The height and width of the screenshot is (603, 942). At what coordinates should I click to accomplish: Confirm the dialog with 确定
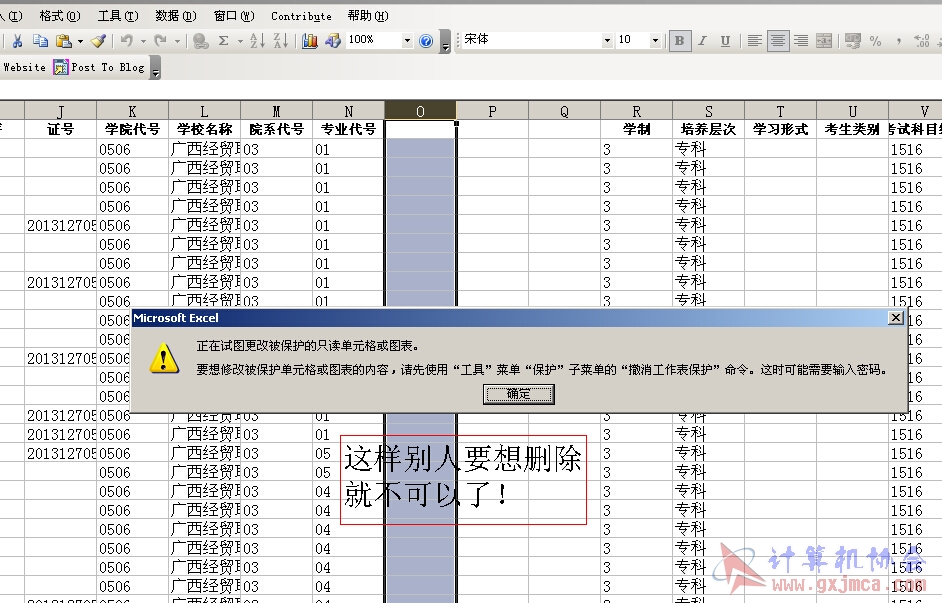click(x=518, y=395)
